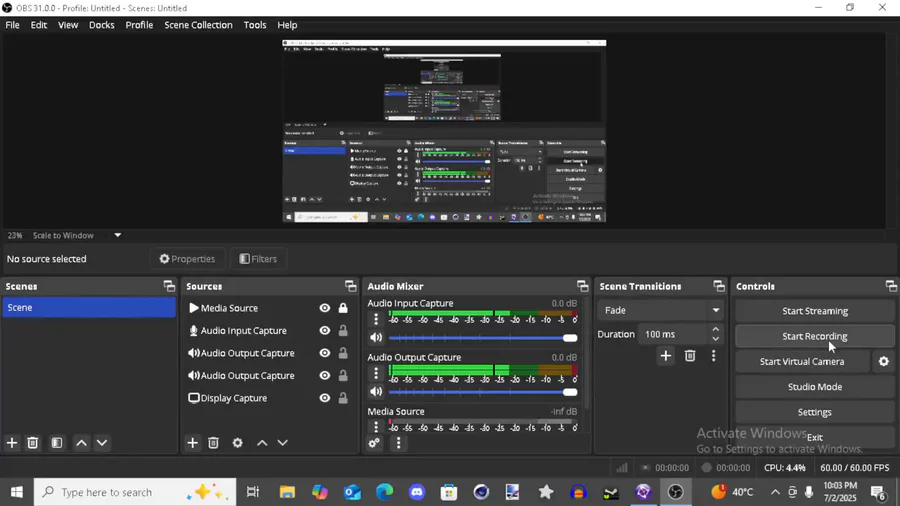Pop out the Audio Mixer dock
900x506 pixels.
tap(583, 286)
